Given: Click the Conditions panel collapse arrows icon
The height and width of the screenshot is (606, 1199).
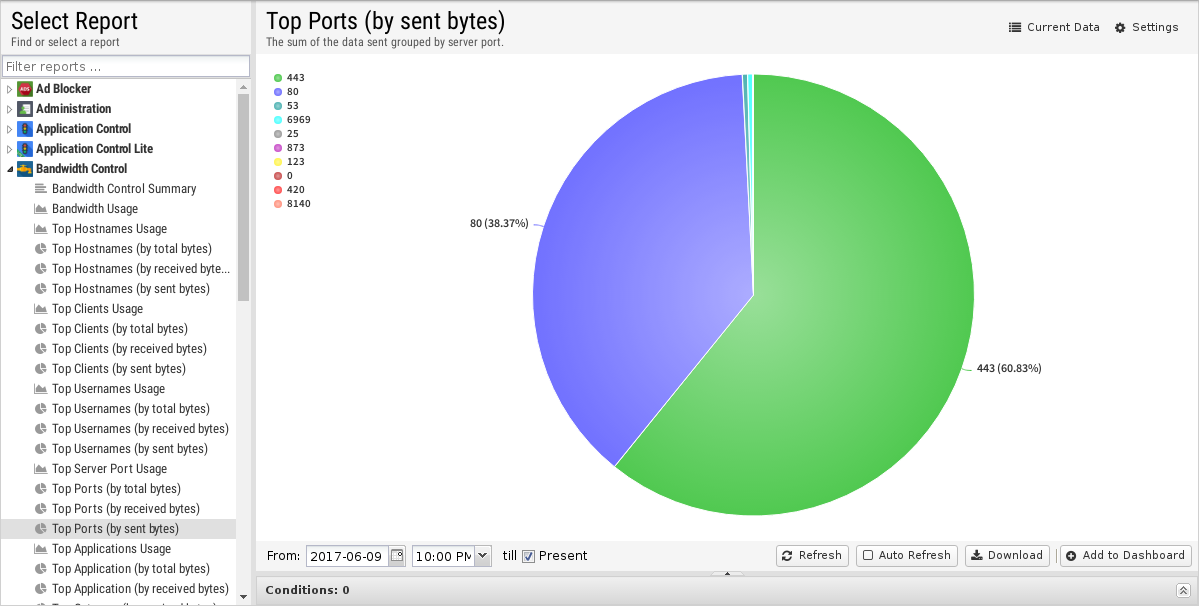Looking at the screenshot, I should (x=1183, y=590).
